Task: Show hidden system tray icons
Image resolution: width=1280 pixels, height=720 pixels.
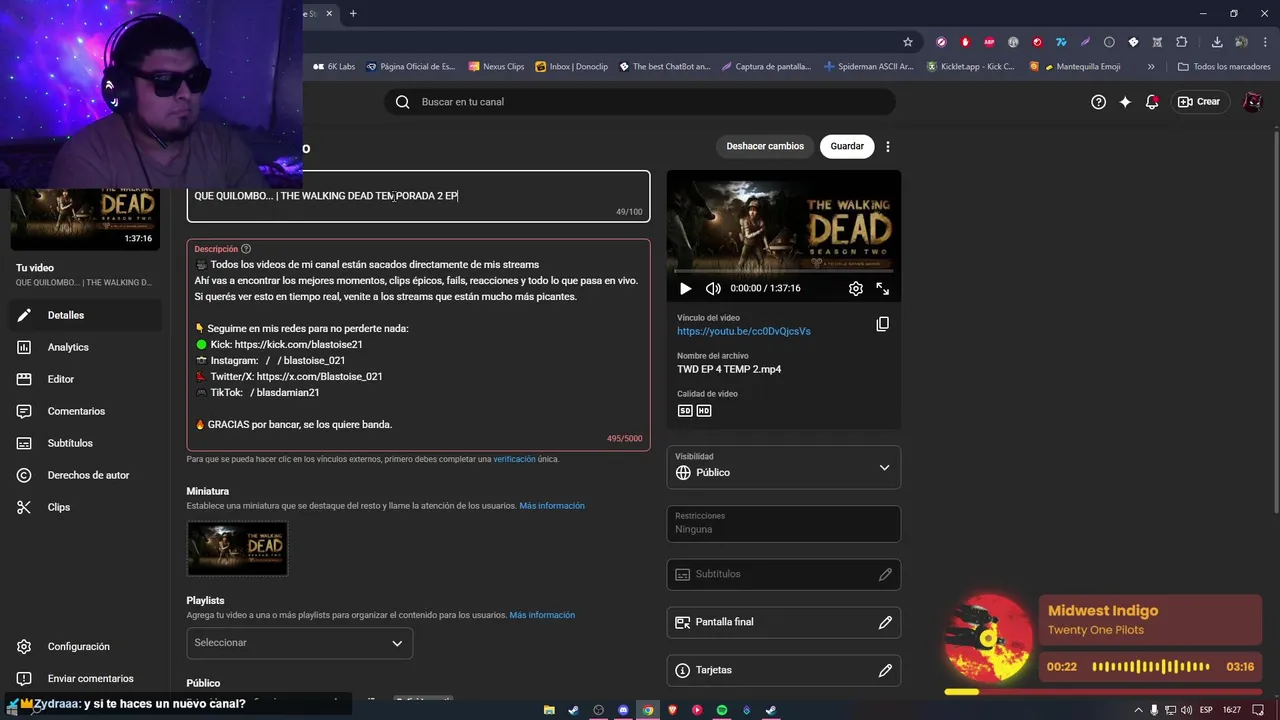Action: click(x=1139, y=710)
